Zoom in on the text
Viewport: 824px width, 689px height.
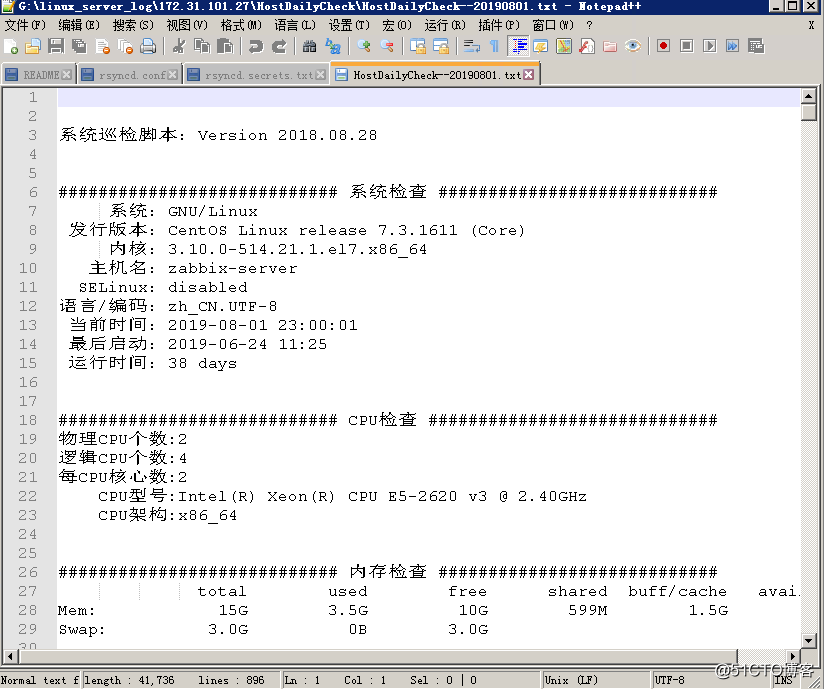(363, 46)
